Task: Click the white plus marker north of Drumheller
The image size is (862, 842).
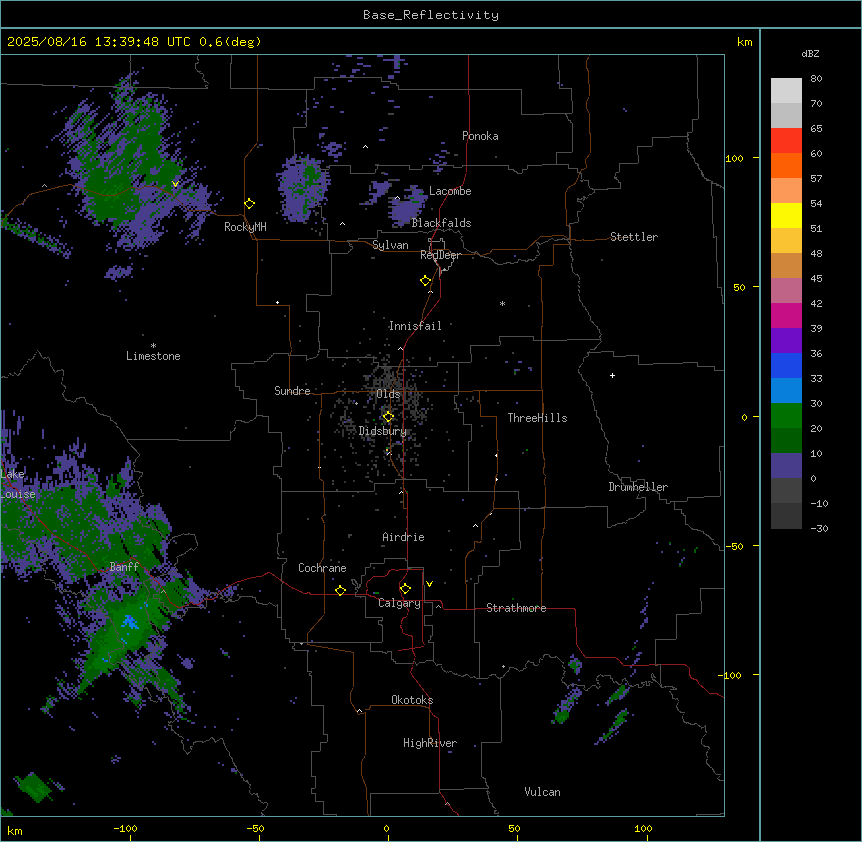Action: click(612, 375)
